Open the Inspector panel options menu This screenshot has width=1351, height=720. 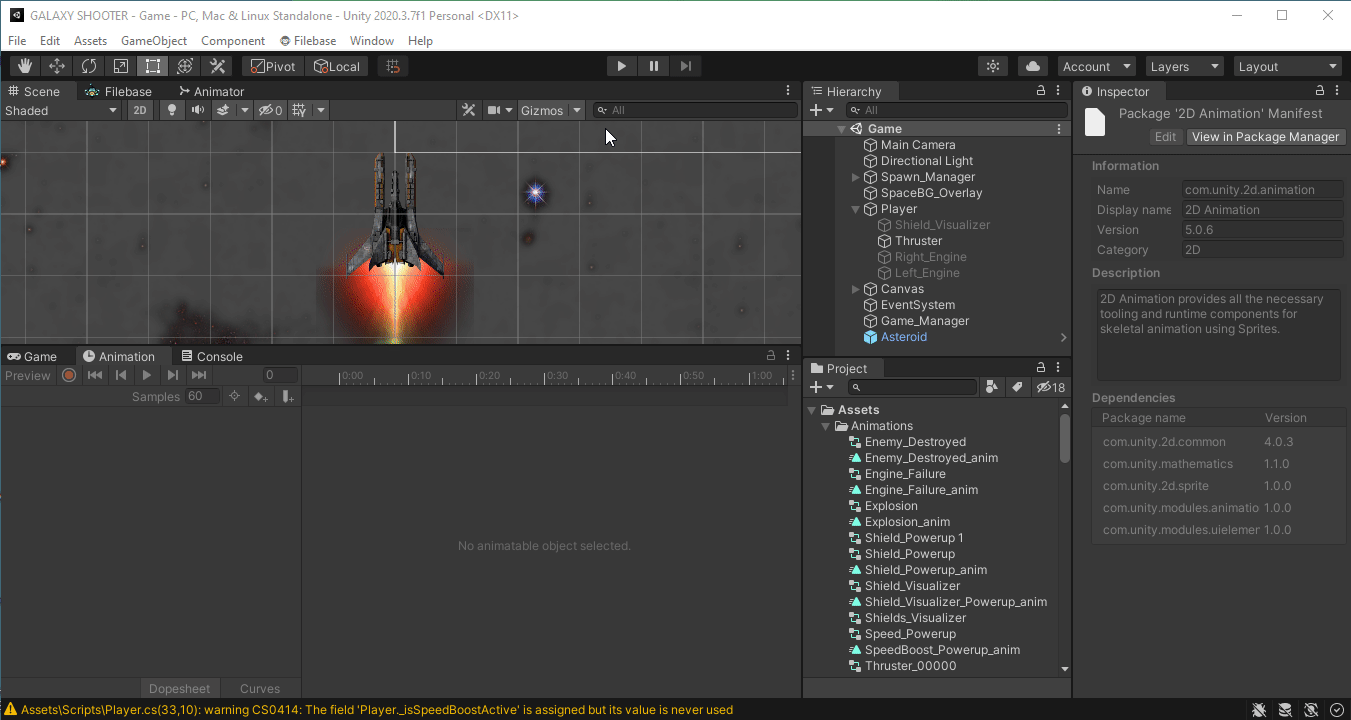1339,91
